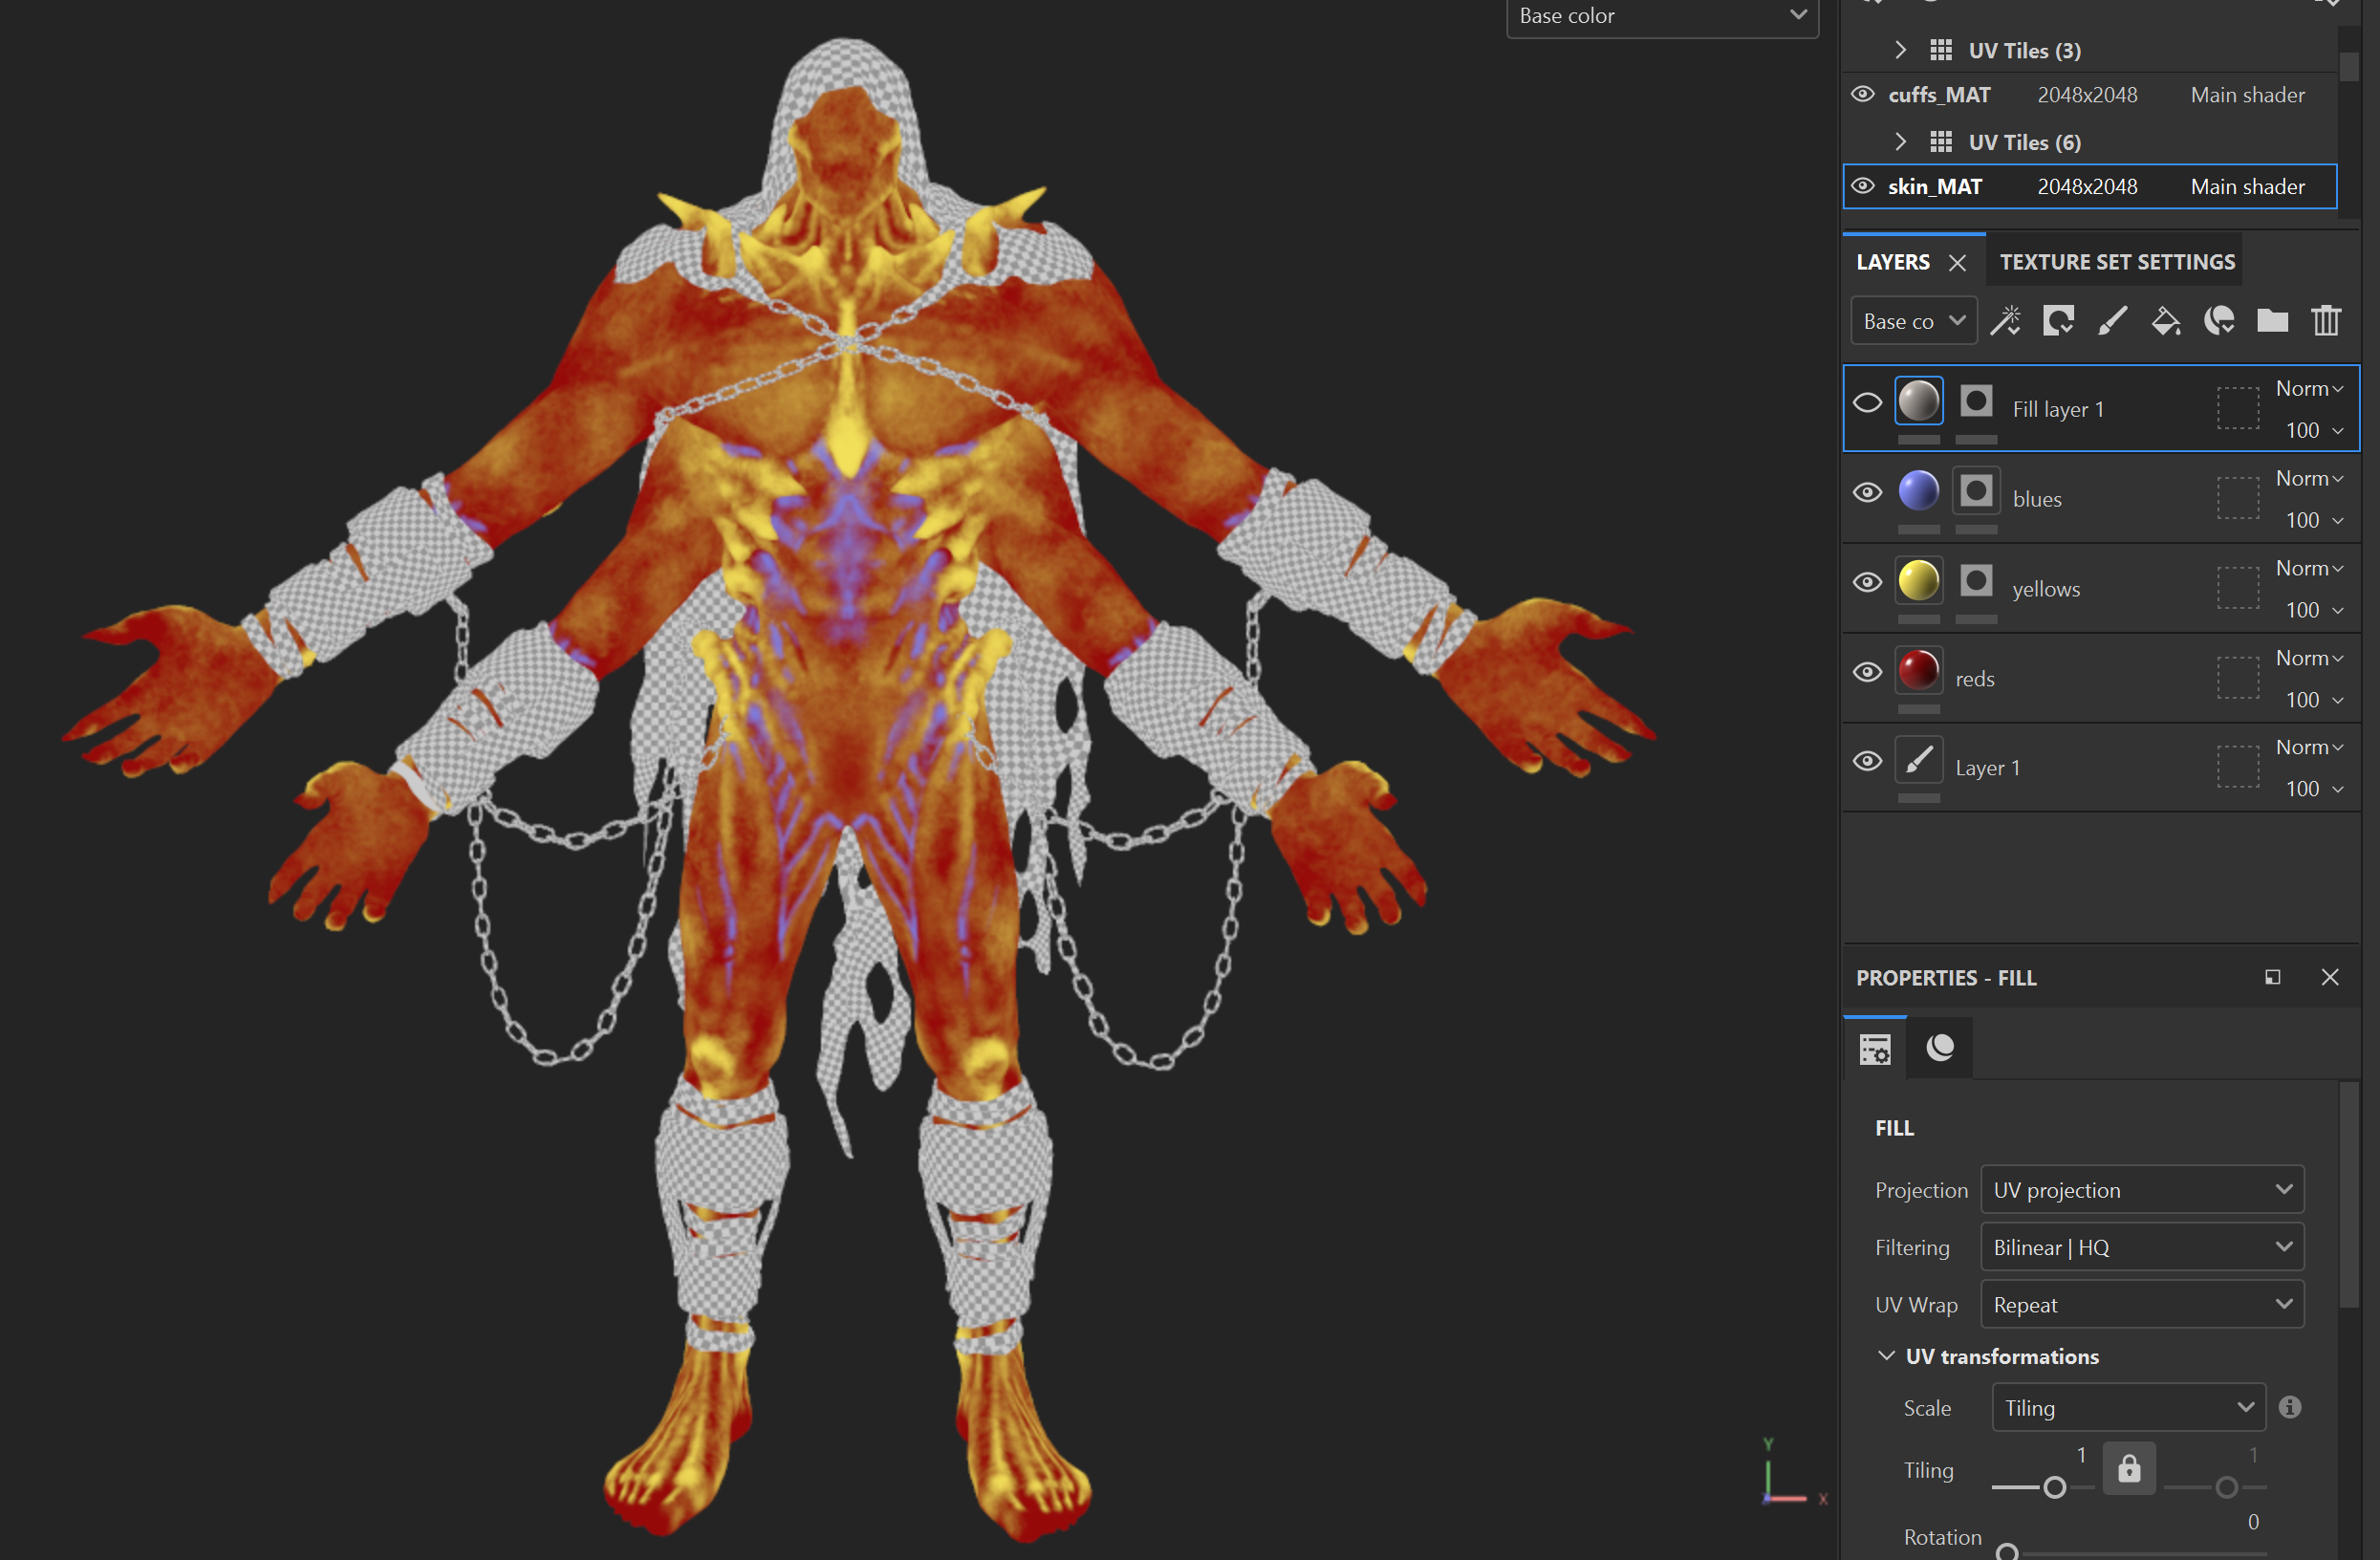This screenshot has width=2380, height=1560.
Task: Hide the blues layer
Action: point(1867,493)
